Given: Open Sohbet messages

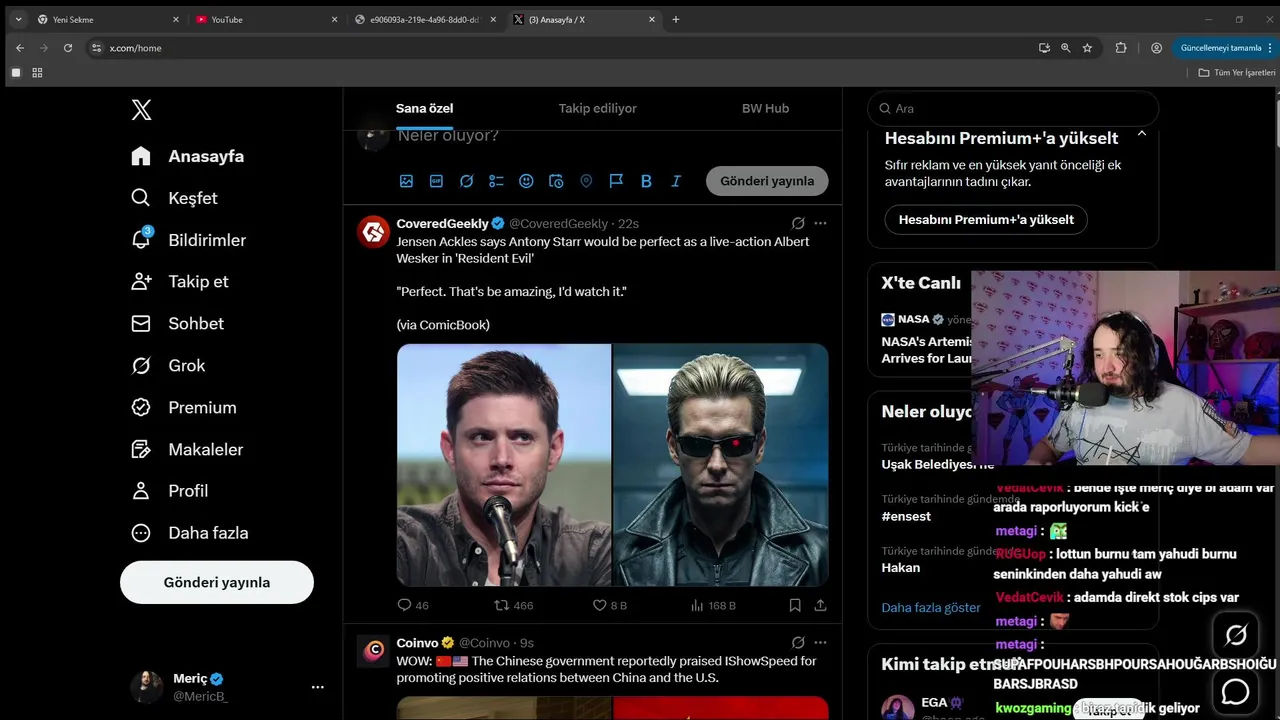Looking at the screenshot, I should (177, 324).
